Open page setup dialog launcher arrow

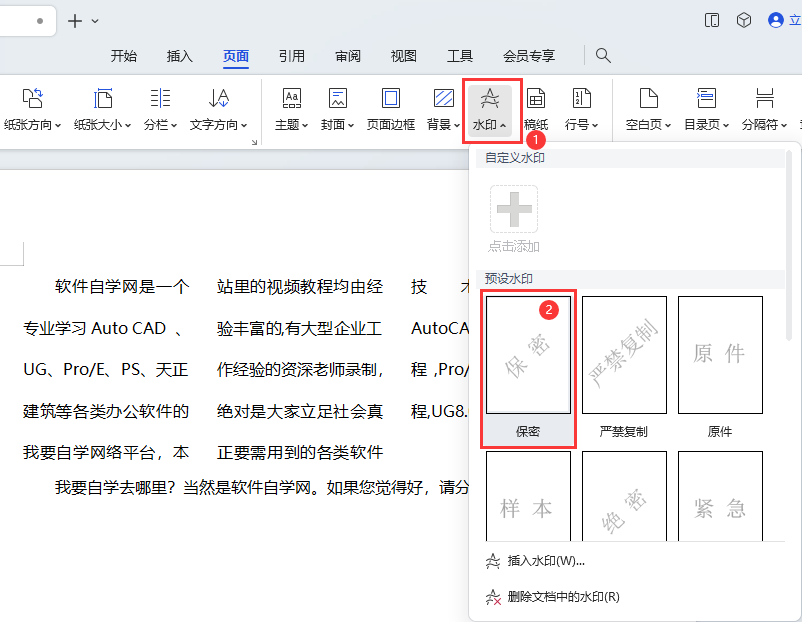pos(254,142)
